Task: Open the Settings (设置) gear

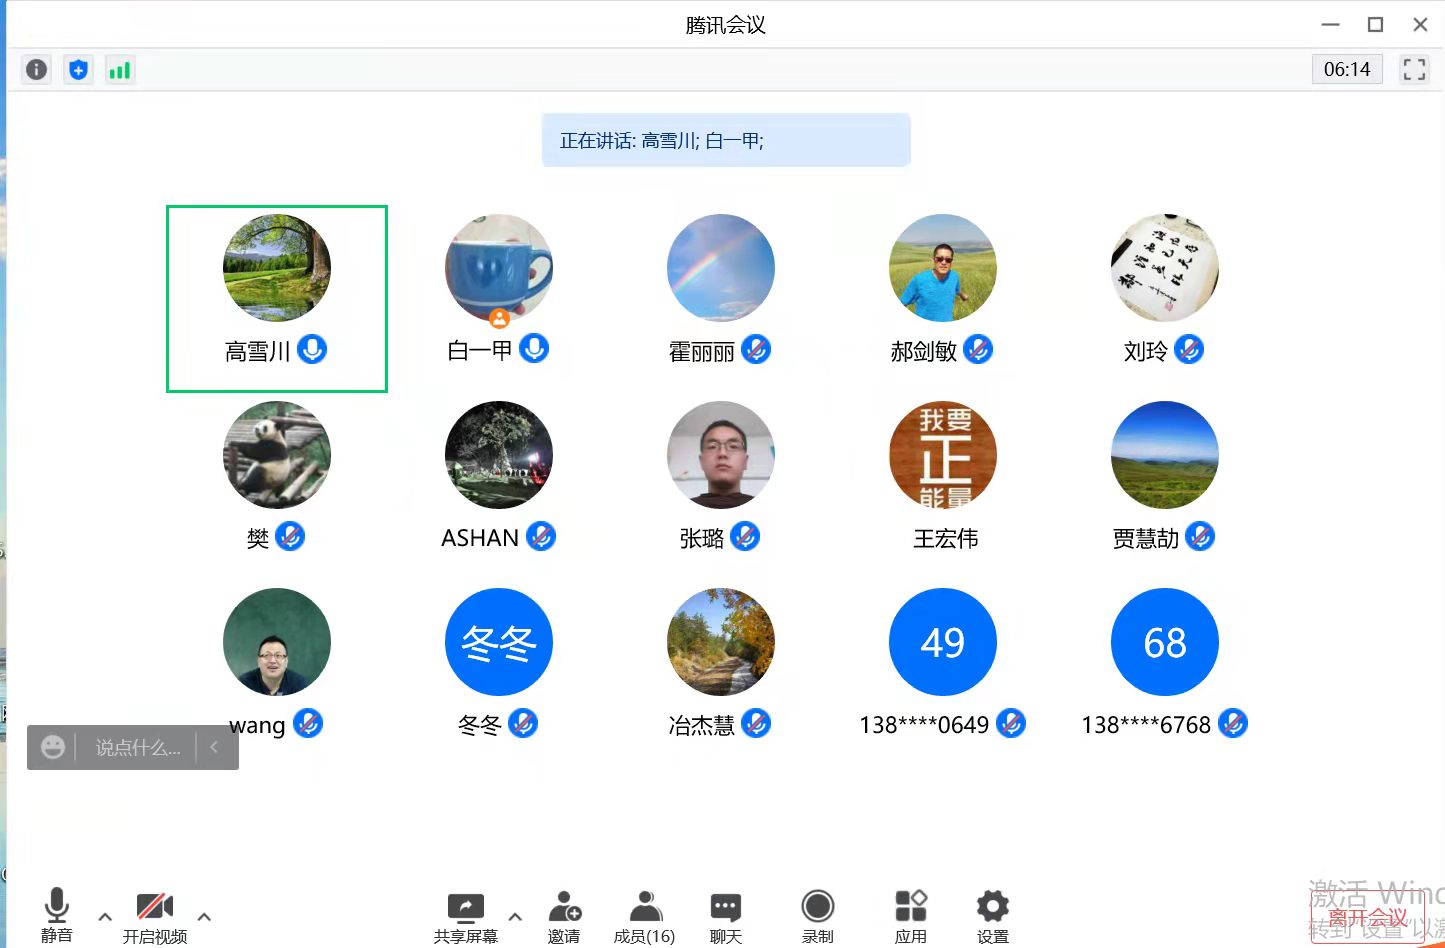Action: pyautogui.click(x=992, y=916)
